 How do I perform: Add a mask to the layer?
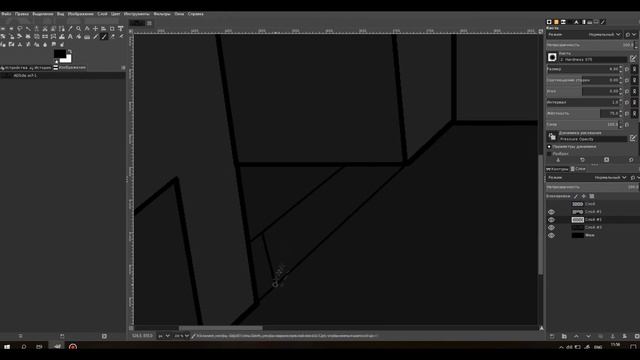click(624, 336)
